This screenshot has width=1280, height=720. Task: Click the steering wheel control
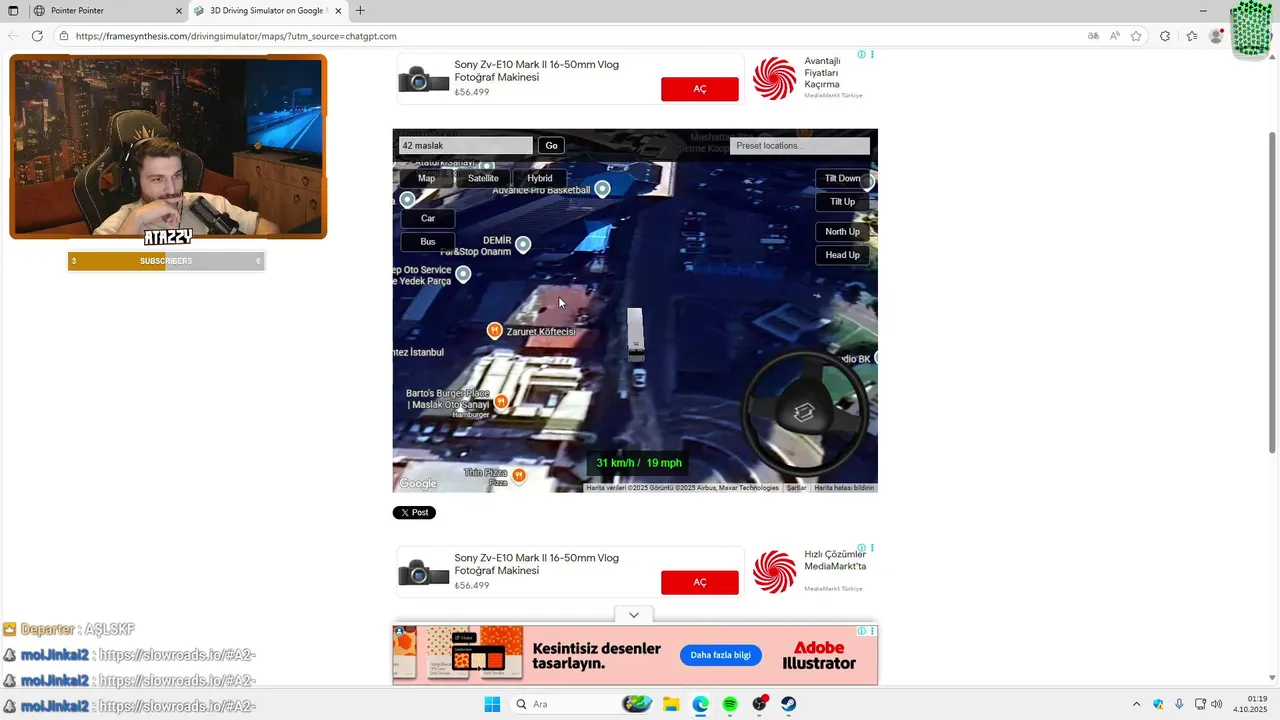[x=804, y=411]
